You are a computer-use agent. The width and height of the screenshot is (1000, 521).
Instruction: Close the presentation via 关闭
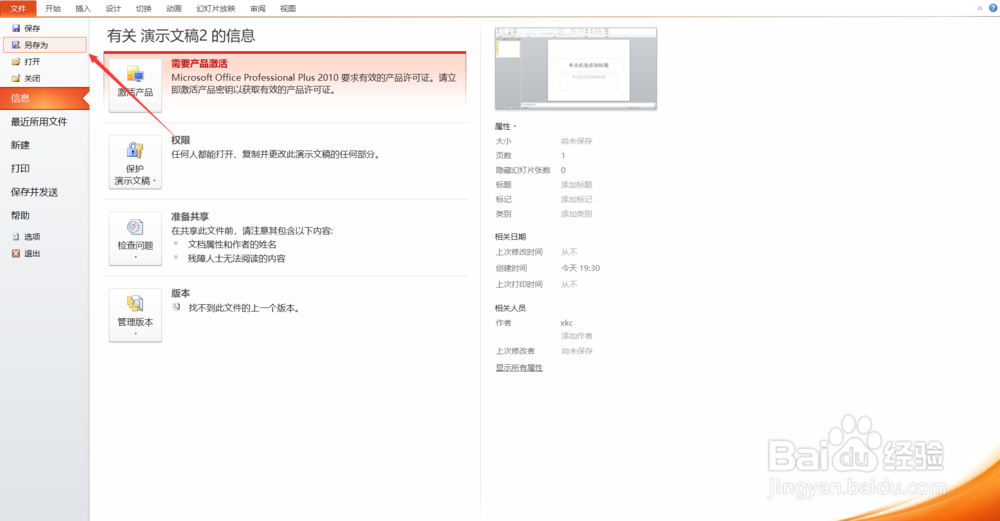coord(26,78)
